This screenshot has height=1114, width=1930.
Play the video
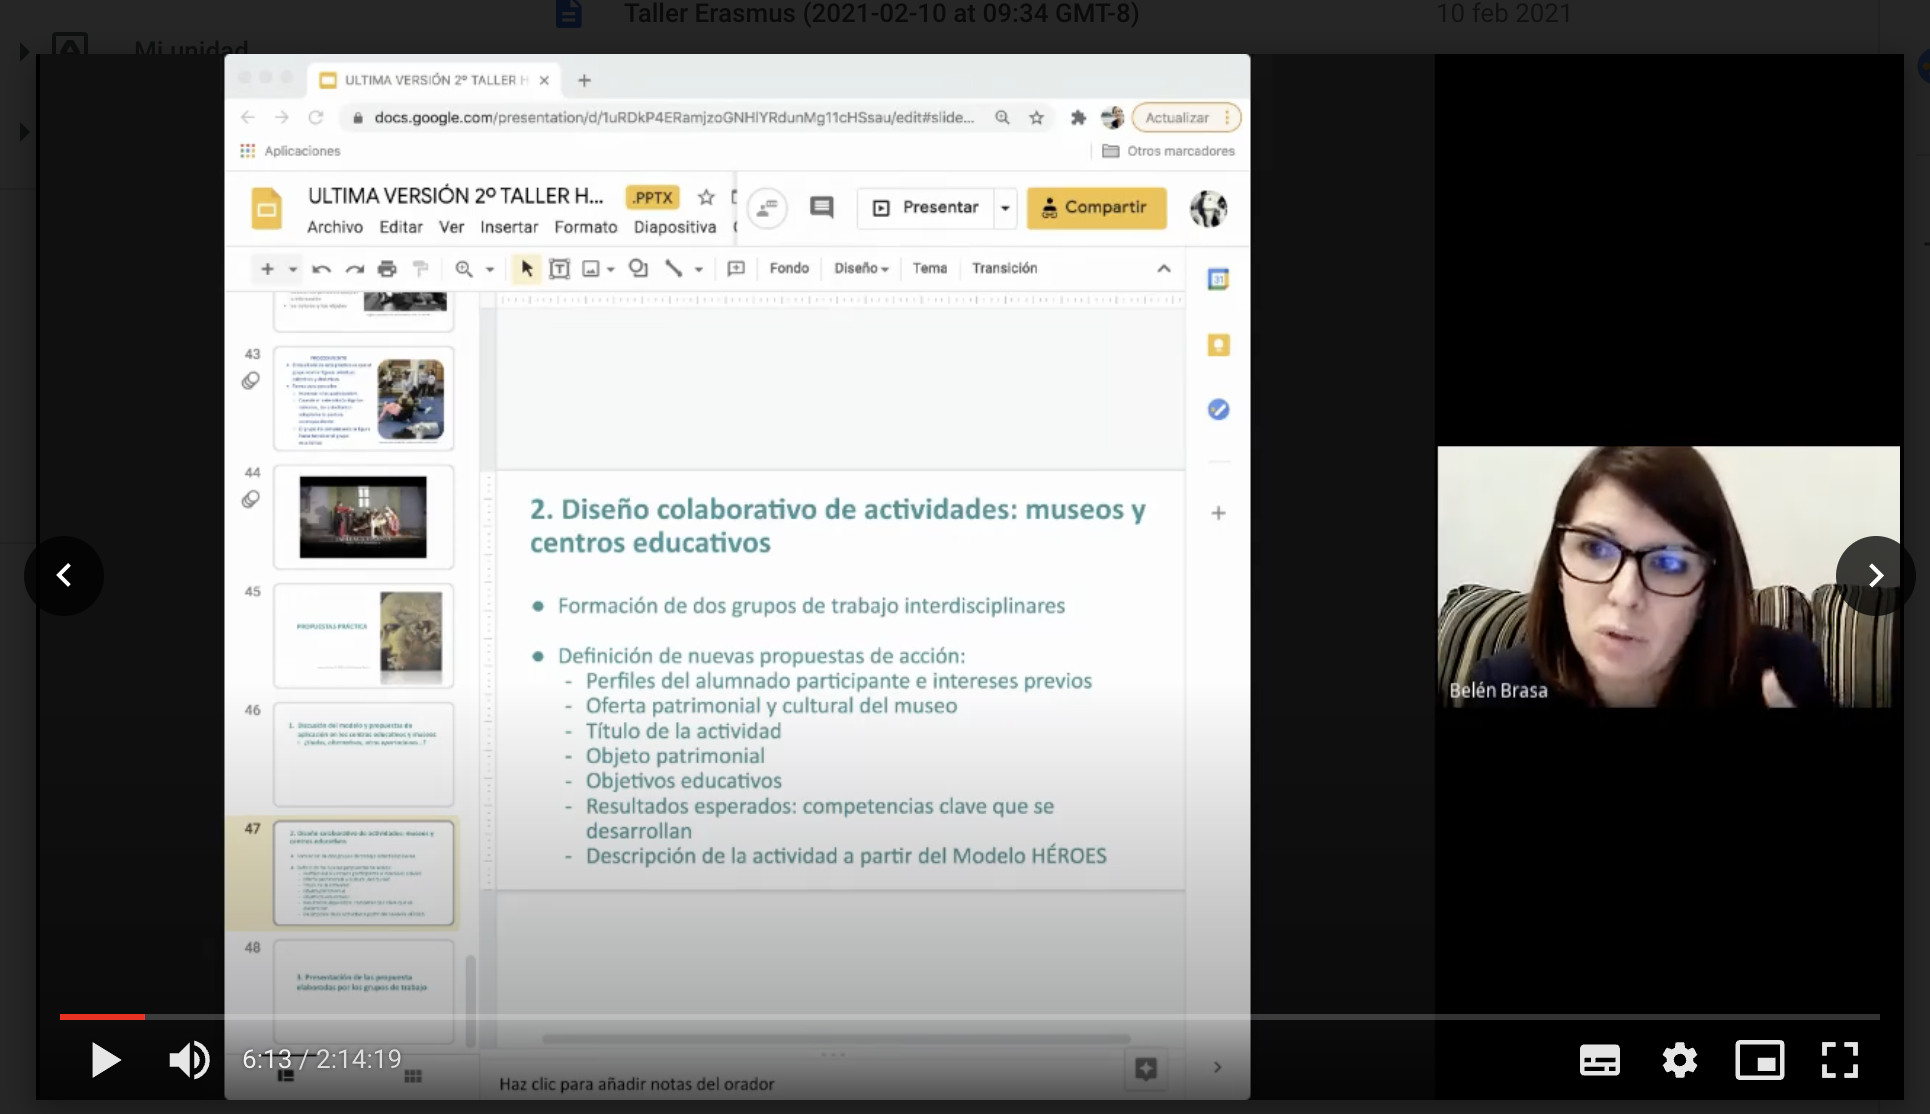pyautogui.click(x=105, y=1060)
